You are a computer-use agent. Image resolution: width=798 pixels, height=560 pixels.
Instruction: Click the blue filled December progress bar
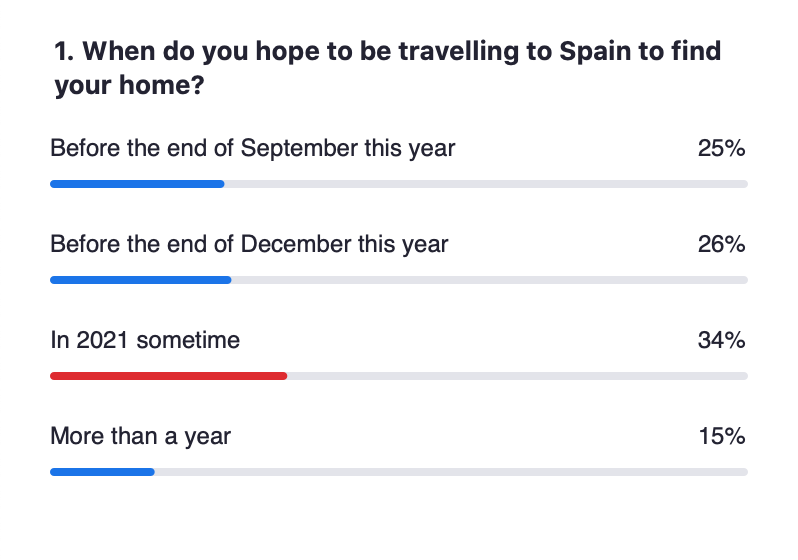click(140, 280)
